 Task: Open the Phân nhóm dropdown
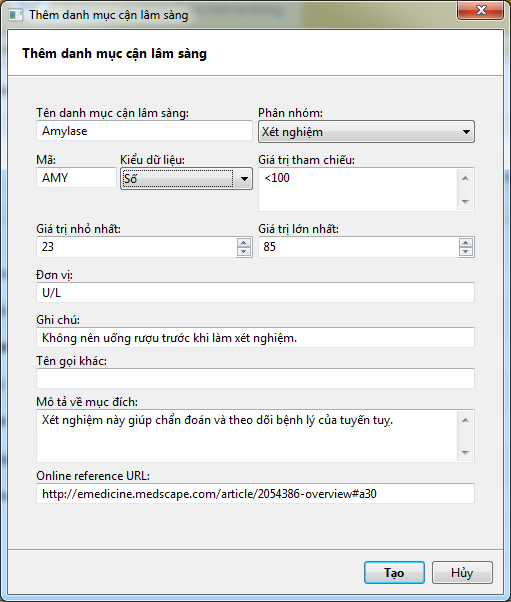366,132
